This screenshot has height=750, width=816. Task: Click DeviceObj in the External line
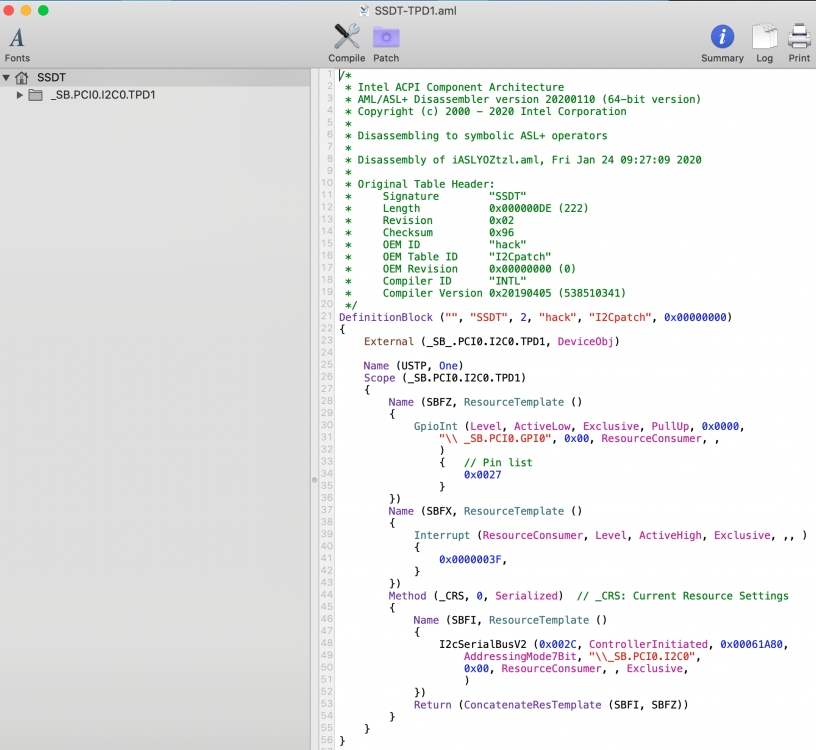coord(585,341)
